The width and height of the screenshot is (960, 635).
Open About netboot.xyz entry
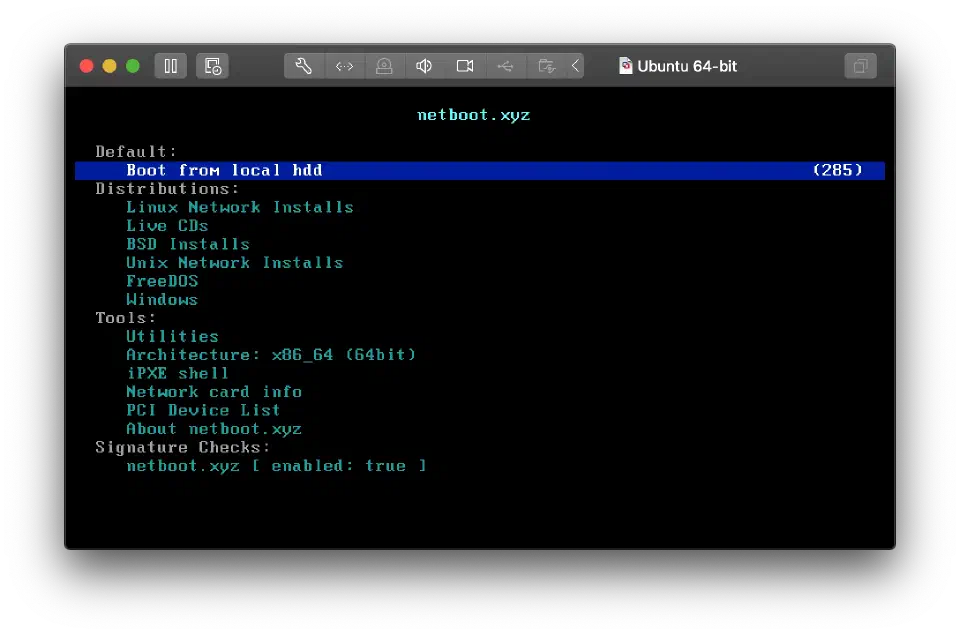(214, 429)
